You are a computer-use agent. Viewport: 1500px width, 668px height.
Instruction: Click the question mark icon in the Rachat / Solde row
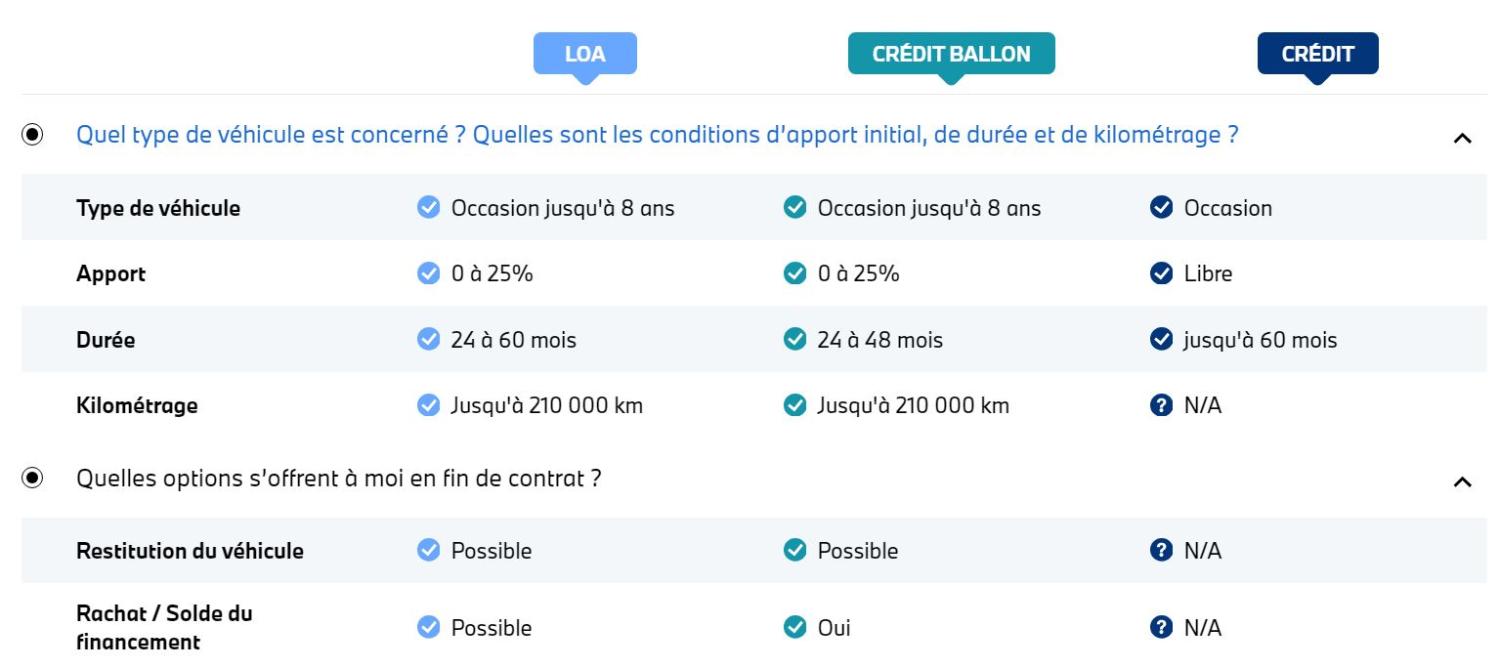pos(1161,628)
